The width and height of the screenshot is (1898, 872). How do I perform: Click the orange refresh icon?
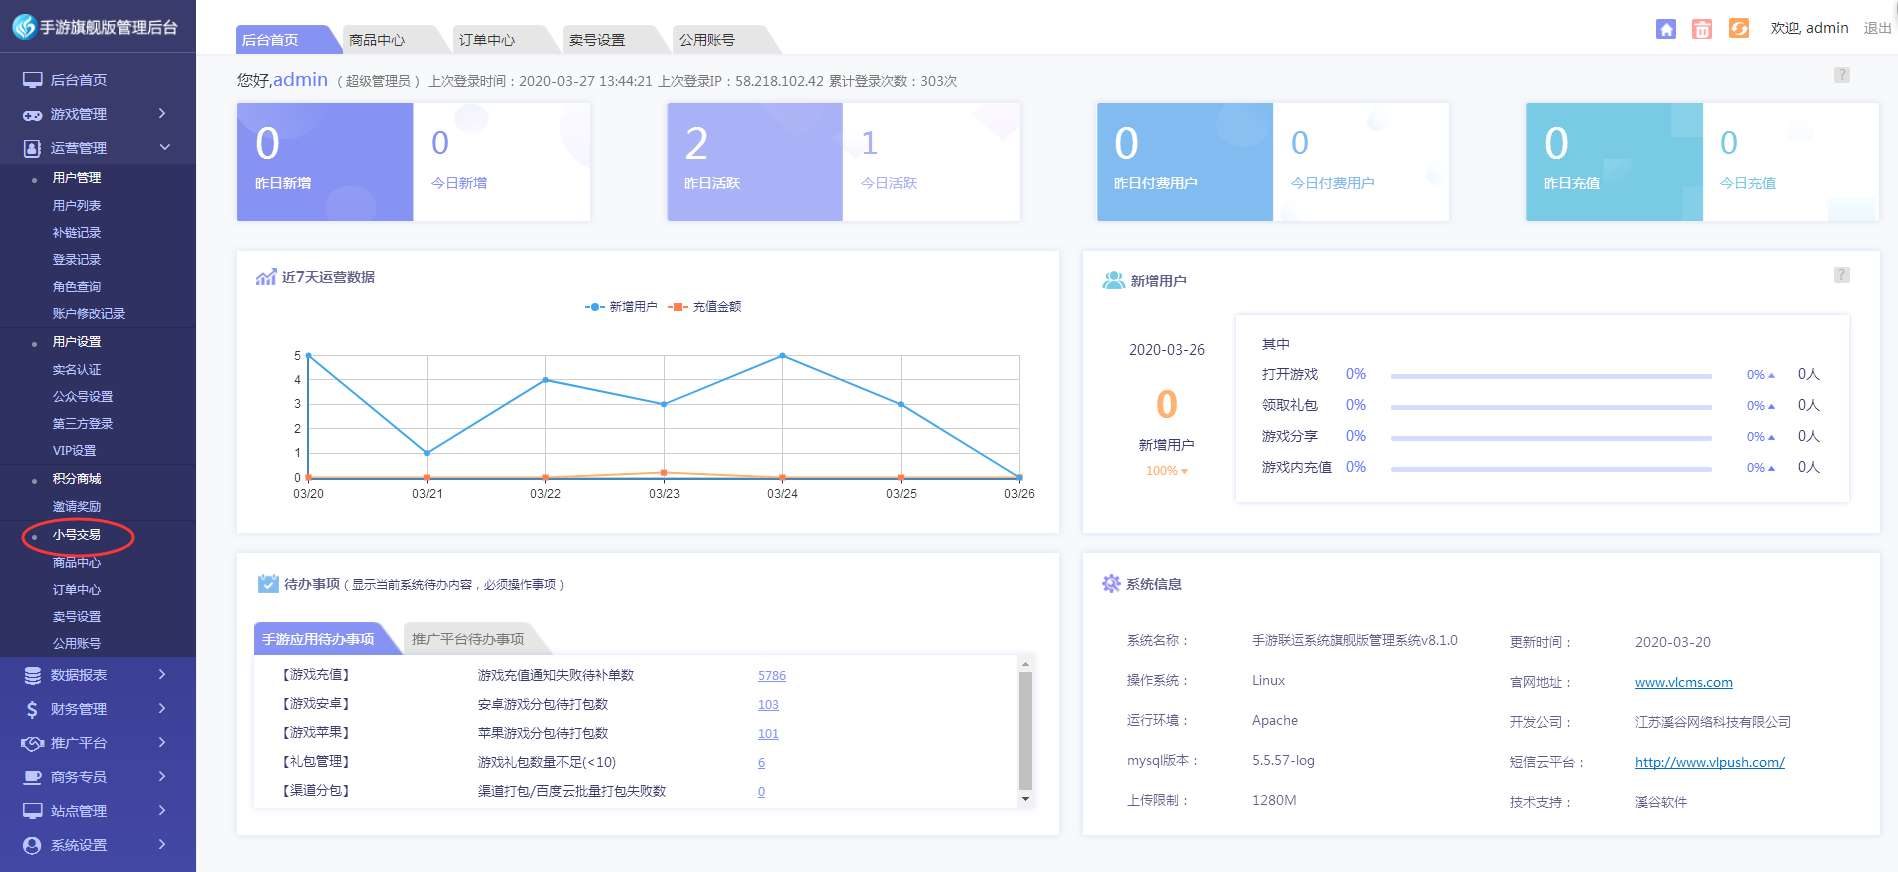1739,28
